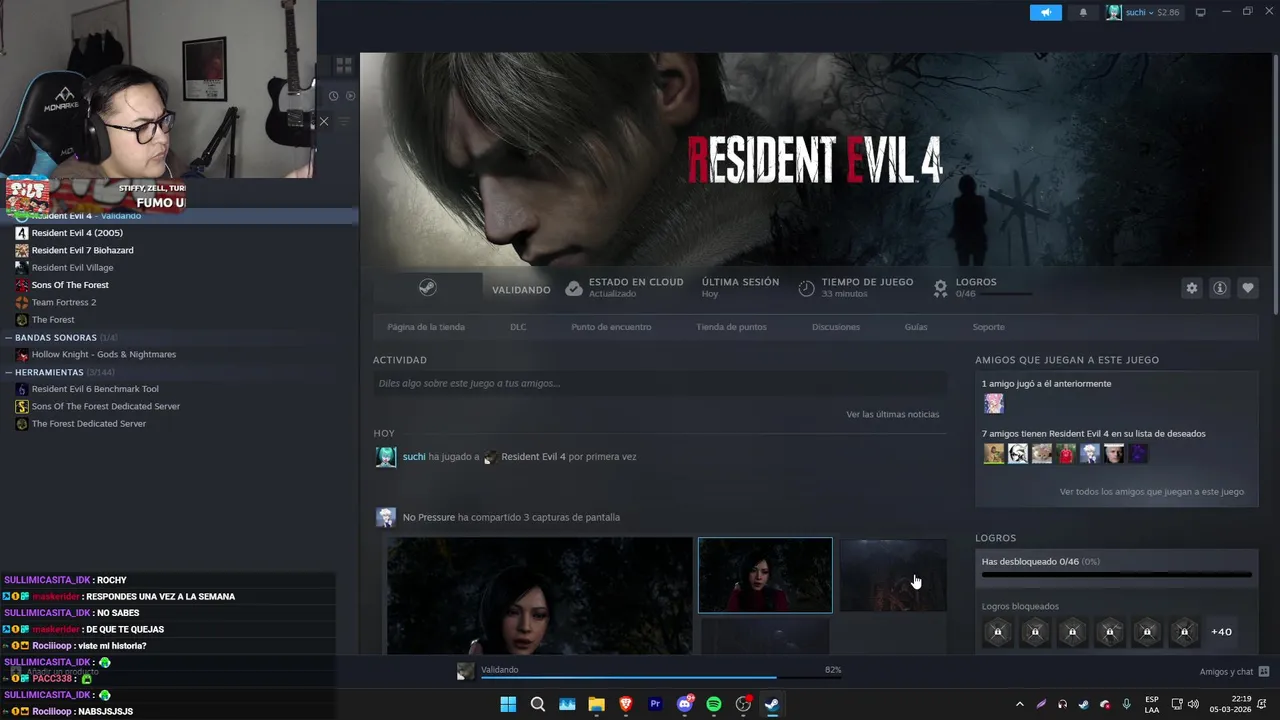This screenshot has width=1280, height=720.
Task: Clear library search X button
Action: [323, 122]
